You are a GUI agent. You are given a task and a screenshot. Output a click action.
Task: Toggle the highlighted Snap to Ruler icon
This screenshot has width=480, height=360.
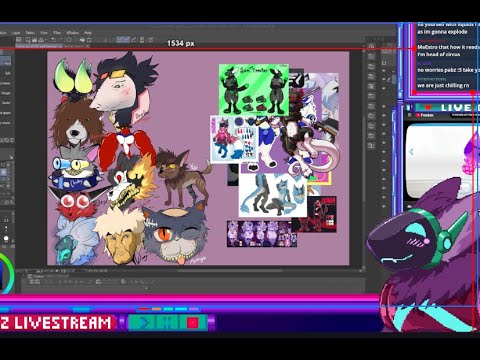120,40
